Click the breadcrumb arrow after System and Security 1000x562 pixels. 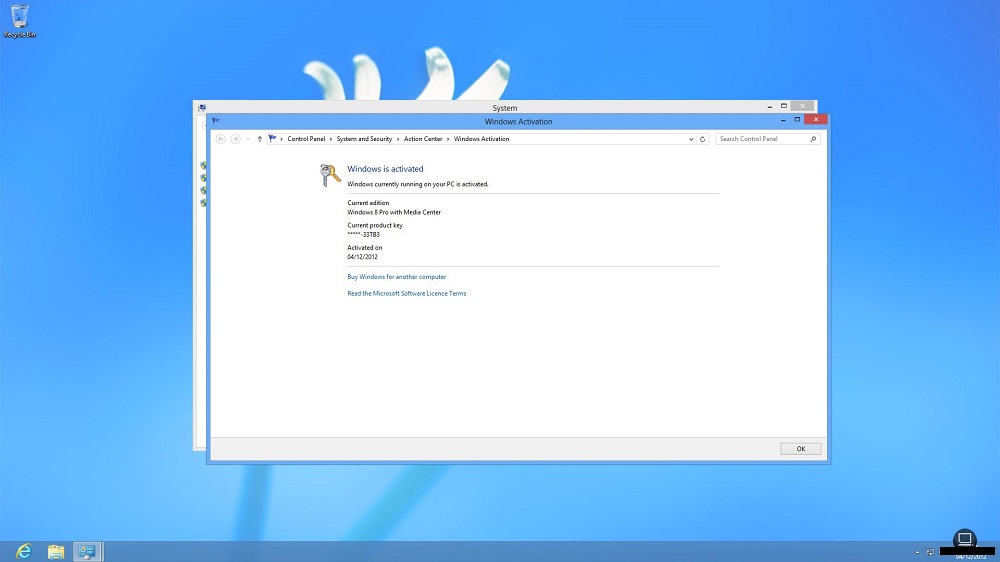point(398,139)
